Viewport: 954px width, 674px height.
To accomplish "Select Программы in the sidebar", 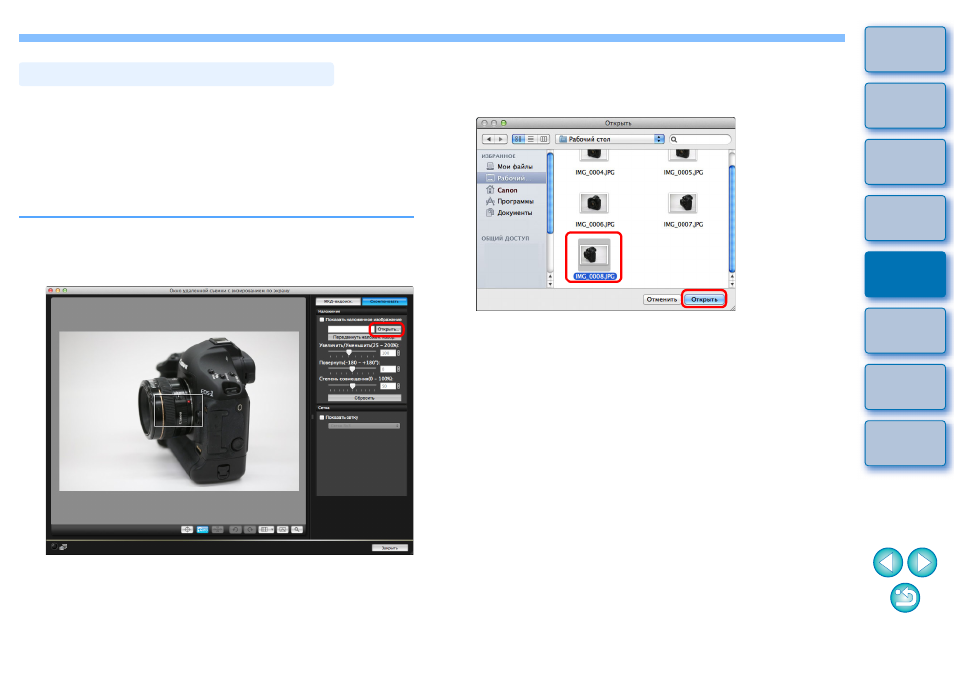I will [x=510, y=201].
